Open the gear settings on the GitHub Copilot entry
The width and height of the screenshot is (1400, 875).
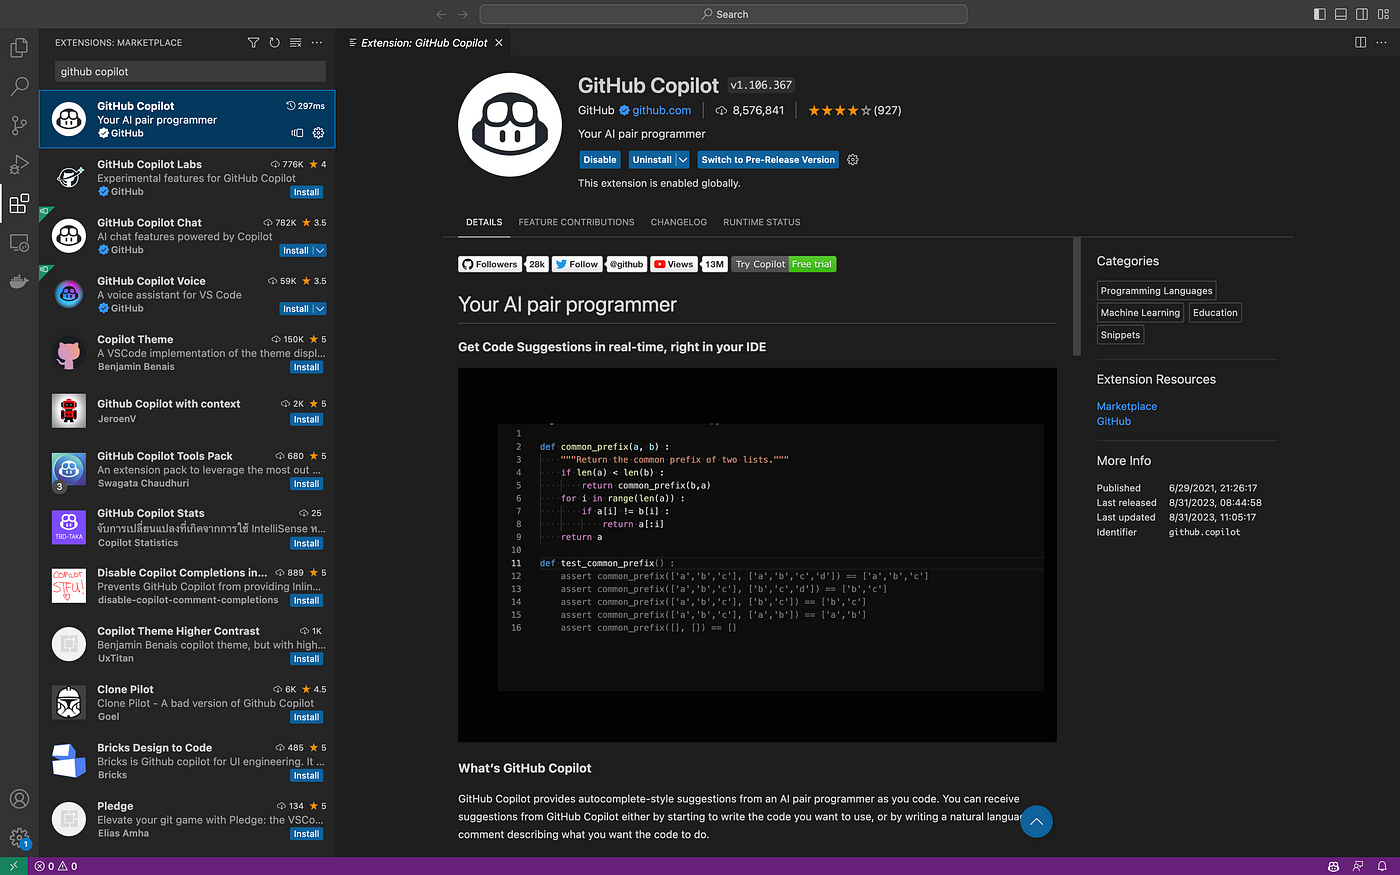tap(318, 132)
